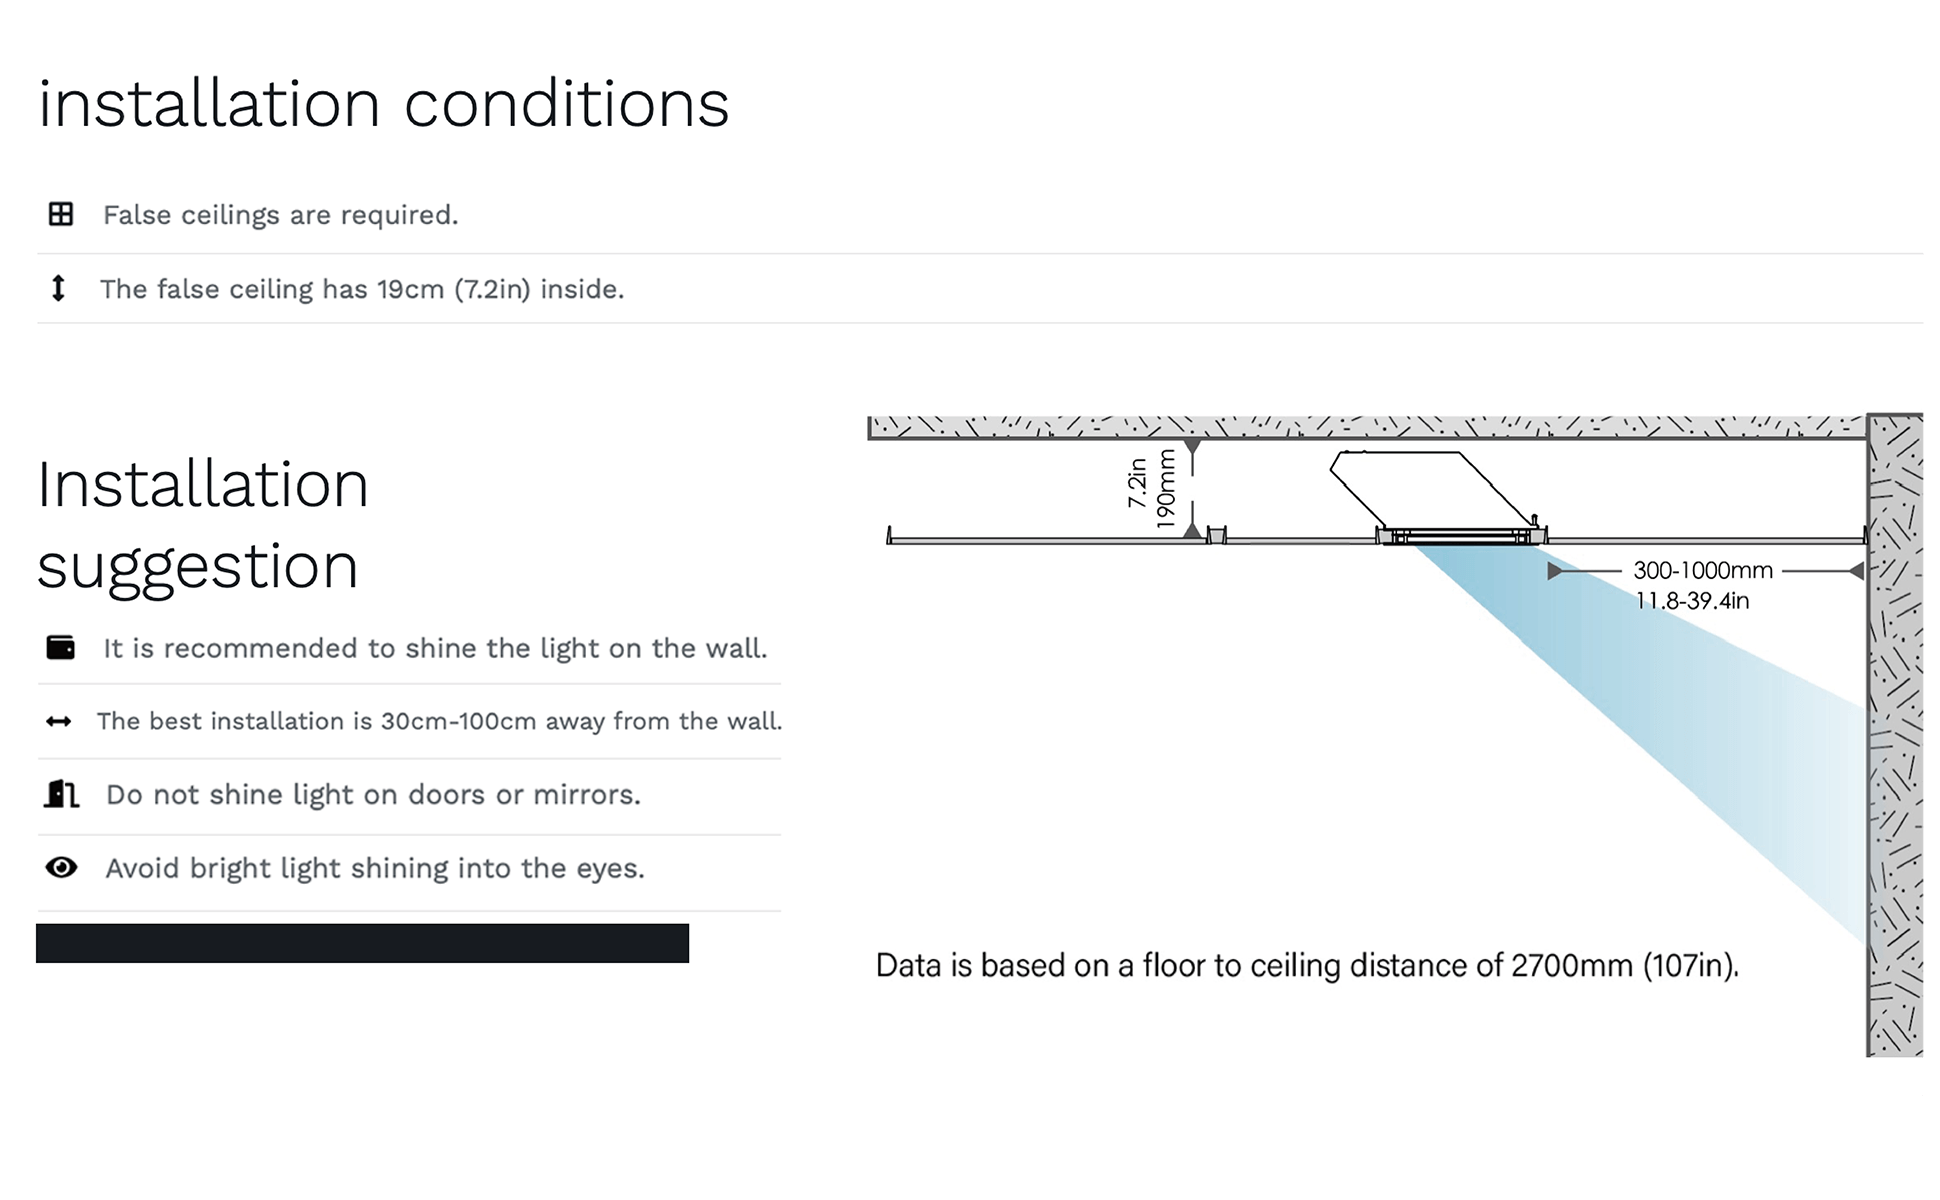Image resolution: width=1940 pixels, height=1200 pixels.
Task: Click 'Avoid bright light shining into the eyes.'
Action: 375,868
